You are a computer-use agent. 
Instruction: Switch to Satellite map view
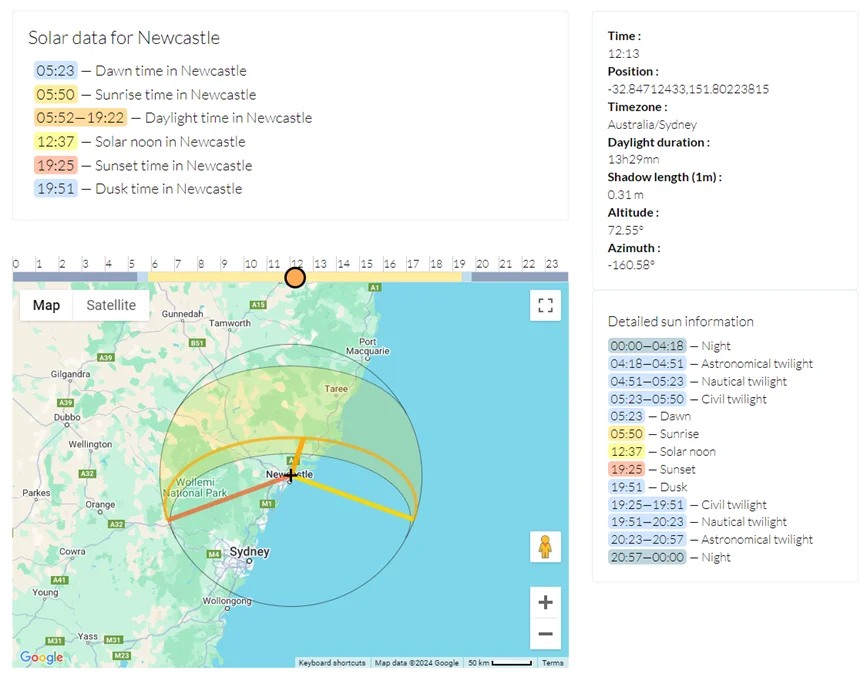tap(111, 305)
